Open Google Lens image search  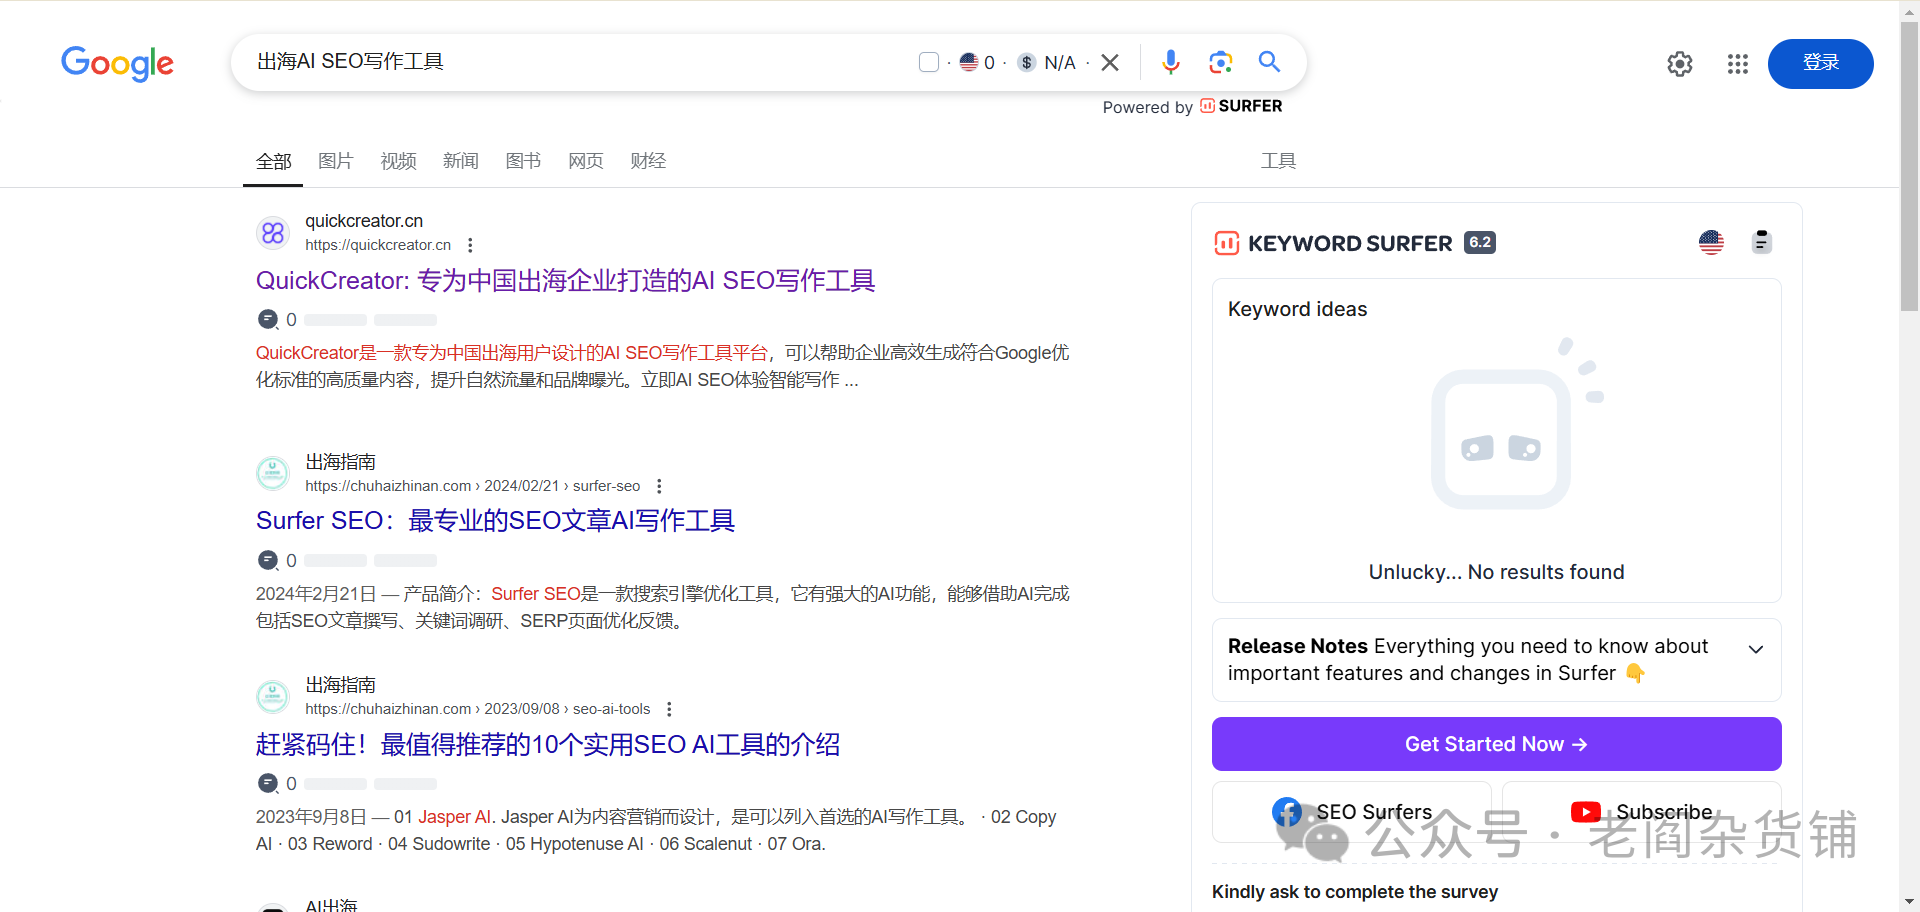coord(1220,62)
